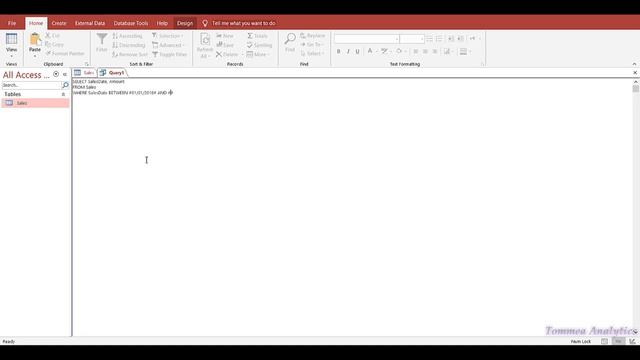
Task: Close the Query1 object window
Action: click(635, 73)
